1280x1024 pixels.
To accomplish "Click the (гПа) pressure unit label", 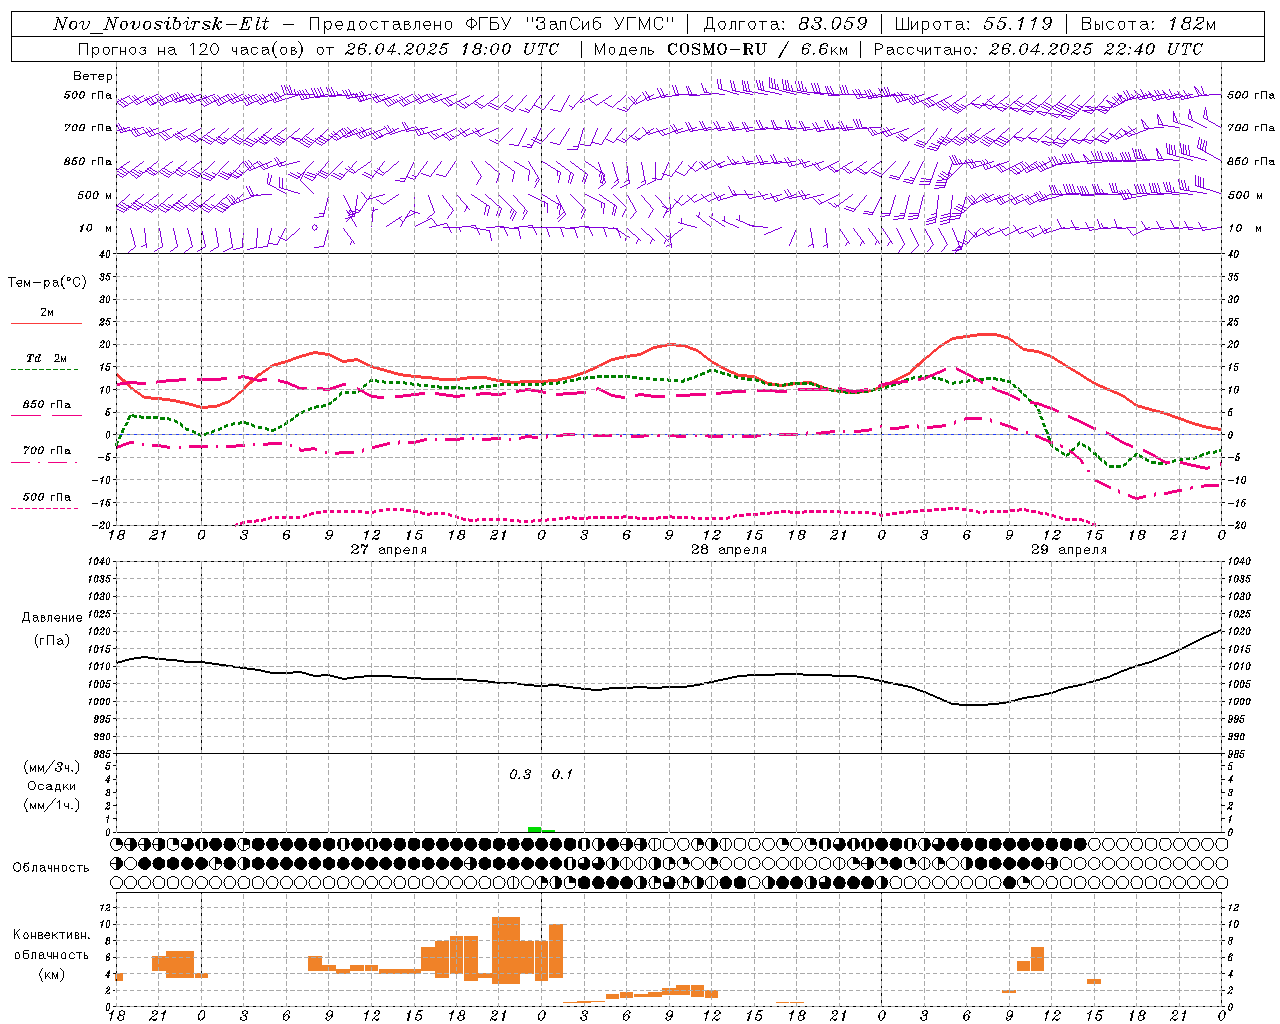I will 52,641.
